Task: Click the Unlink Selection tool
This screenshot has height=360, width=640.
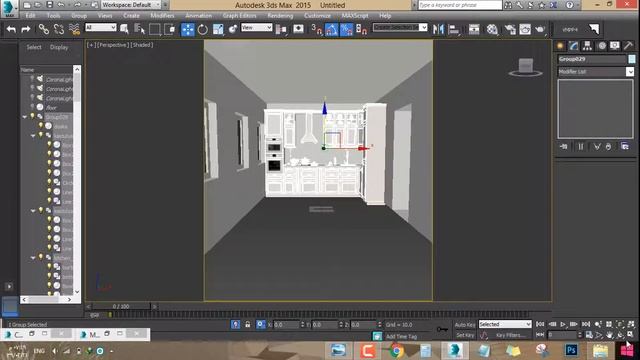Action: (59, 29)
